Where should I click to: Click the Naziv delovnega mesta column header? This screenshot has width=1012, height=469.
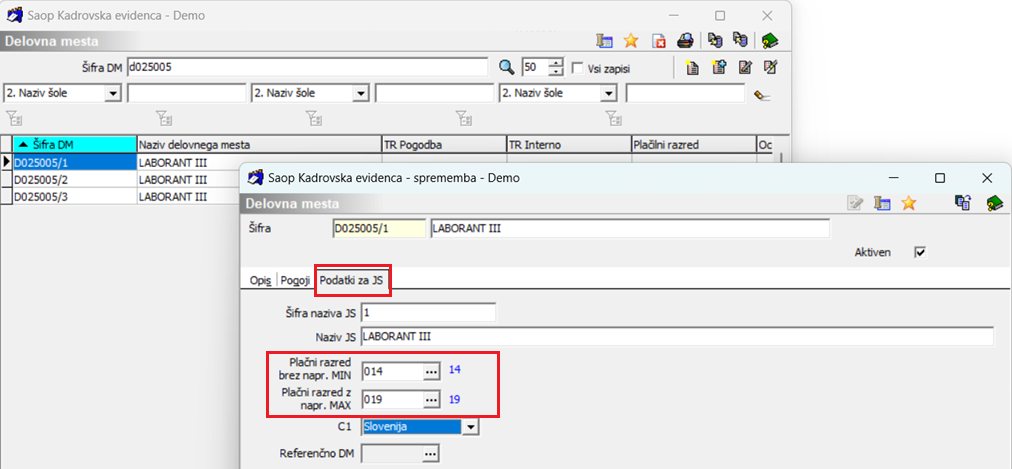[259, 145]
